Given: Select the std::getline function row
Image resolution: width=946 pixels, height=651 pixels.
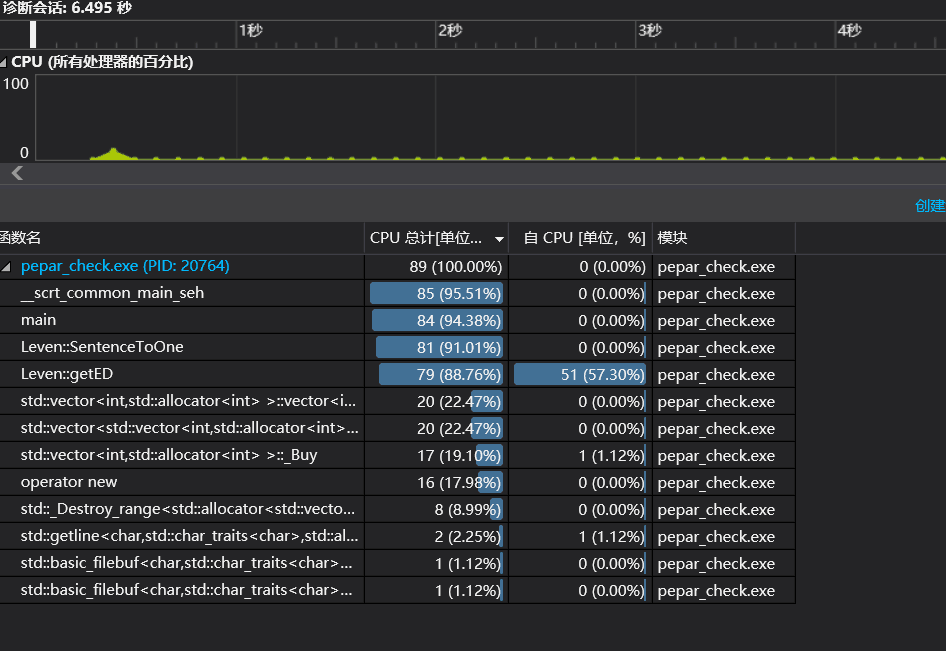Looking at the screenshot, I should 190,536.
